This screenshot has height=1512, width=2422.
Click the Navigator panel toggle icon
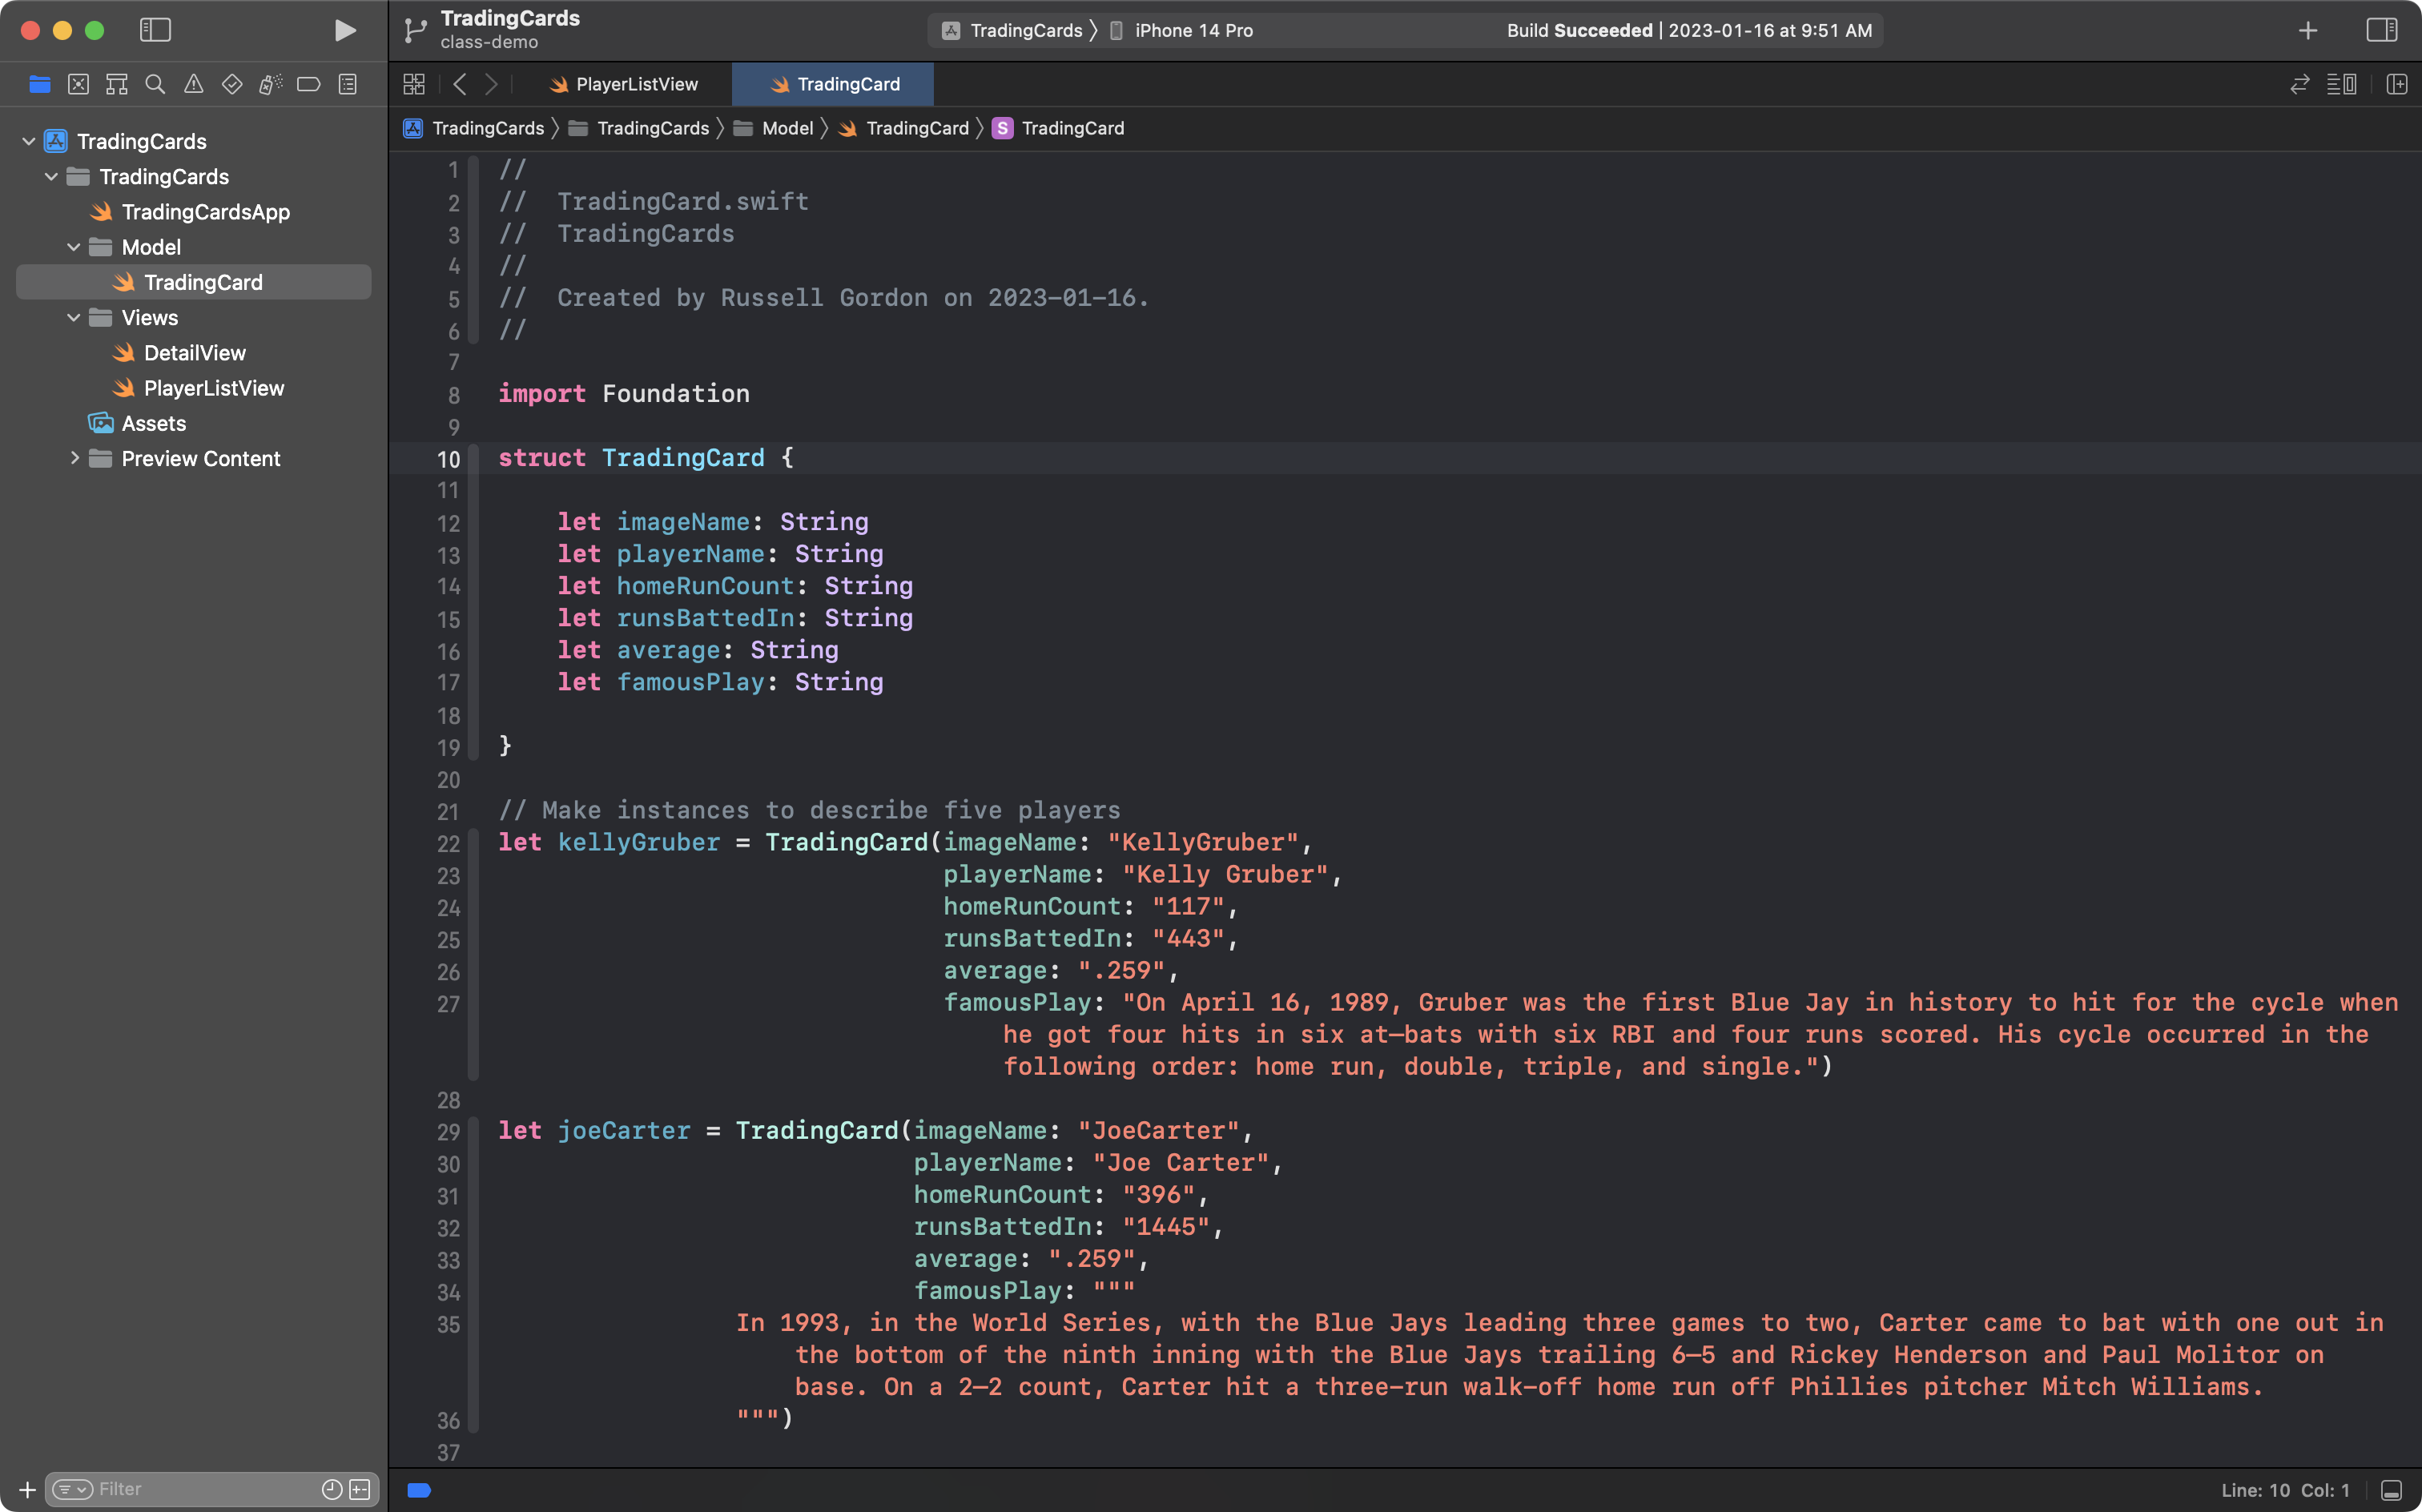pyautogui.click(x=155, y=28)
